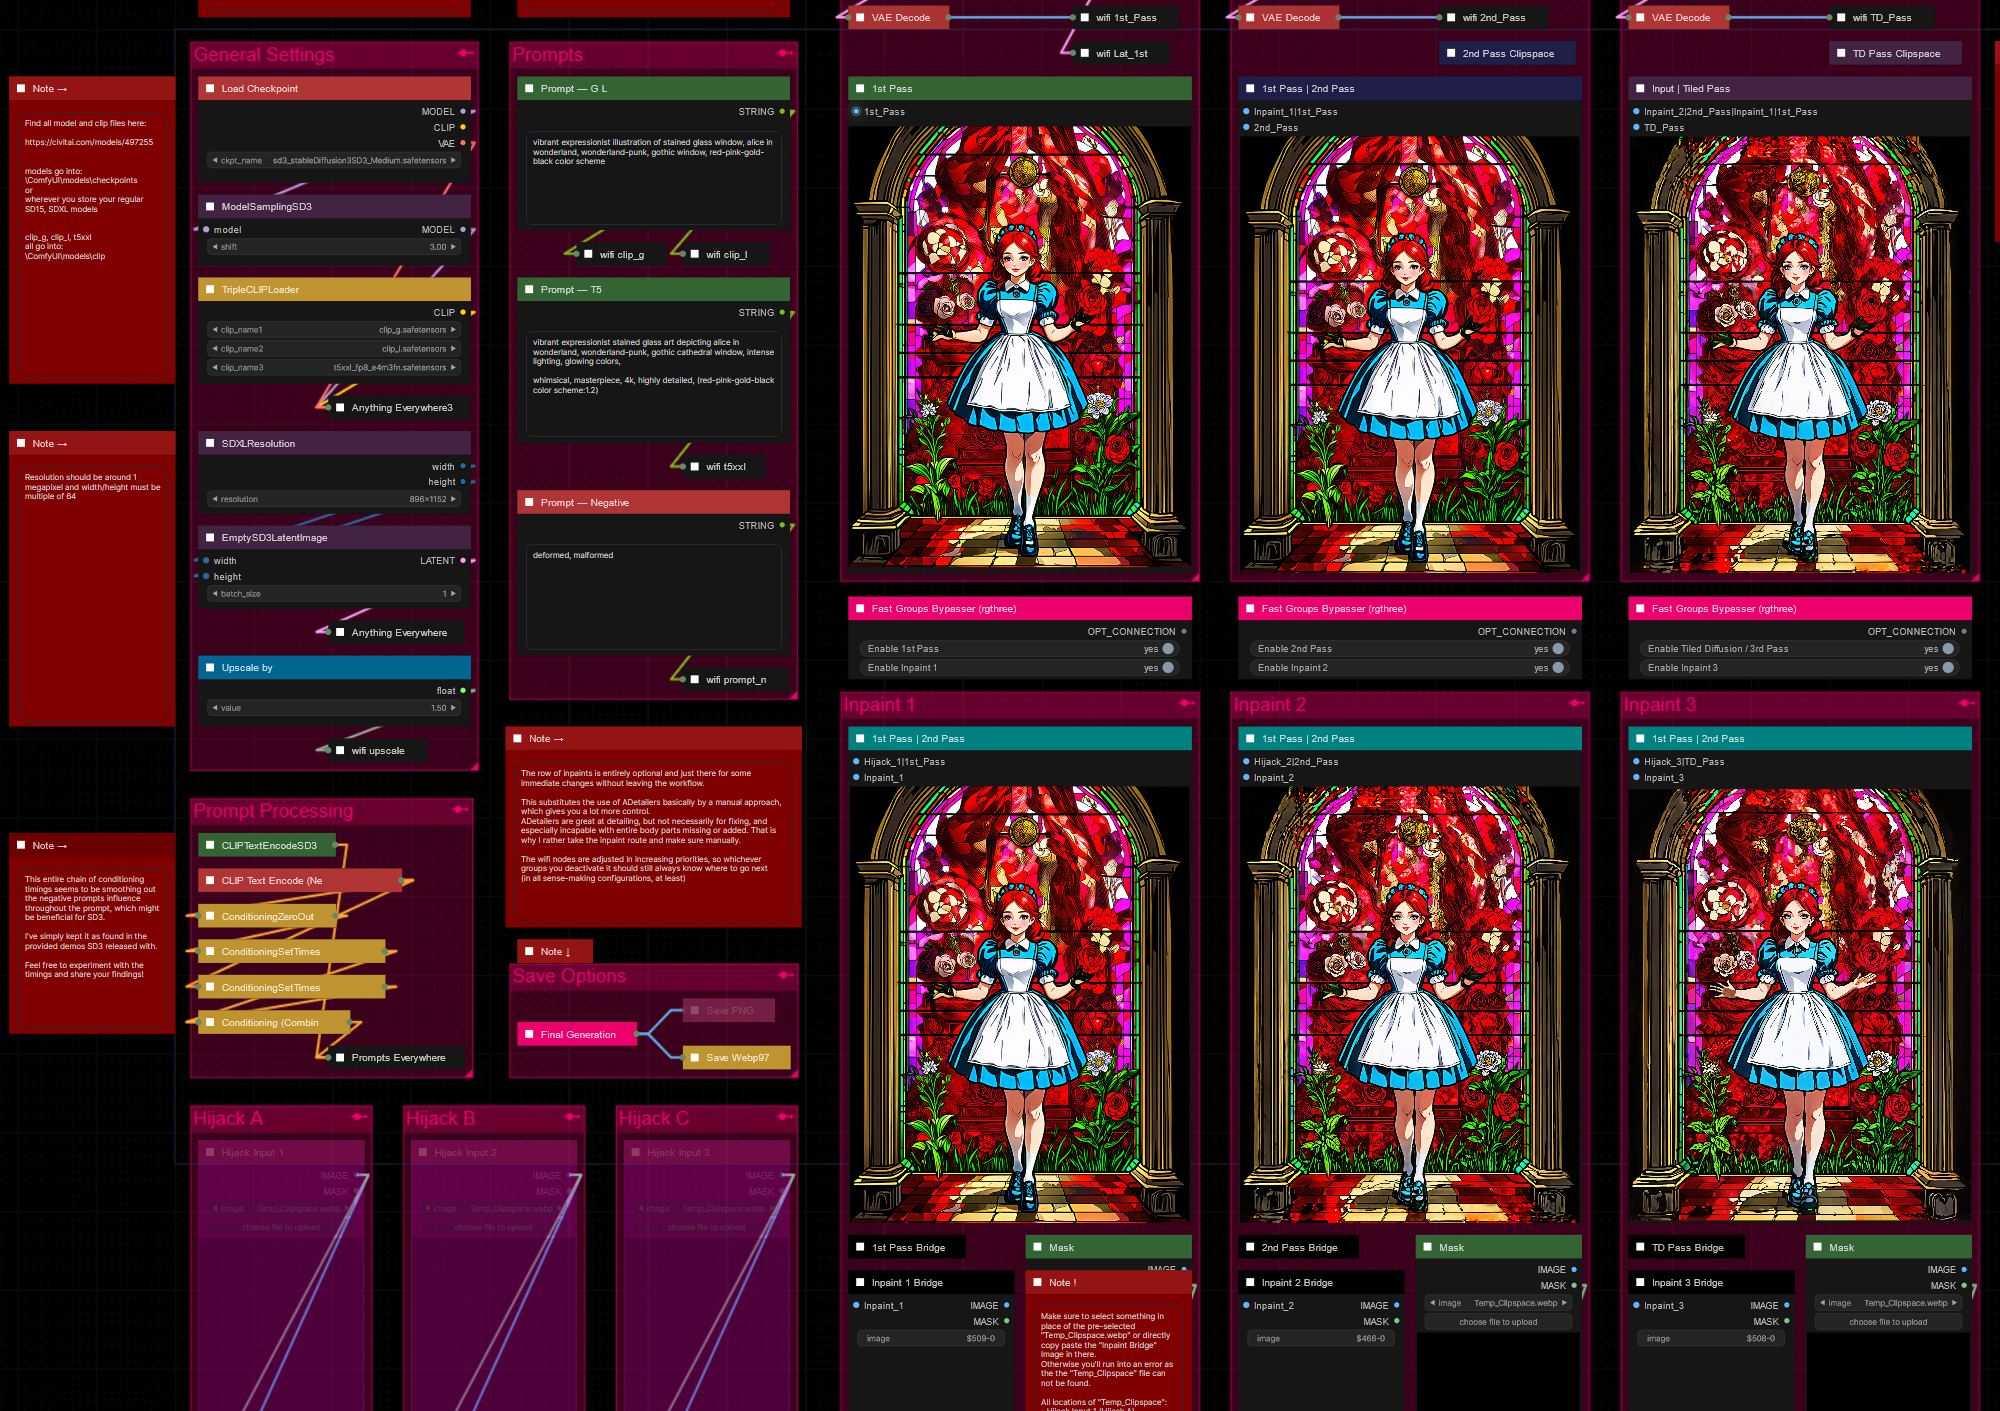Image resolution: width=2000 pixels, height=1411 pixels.
Task: Open the clip_name3 dropdown
Action: click(x=334, y=368)
